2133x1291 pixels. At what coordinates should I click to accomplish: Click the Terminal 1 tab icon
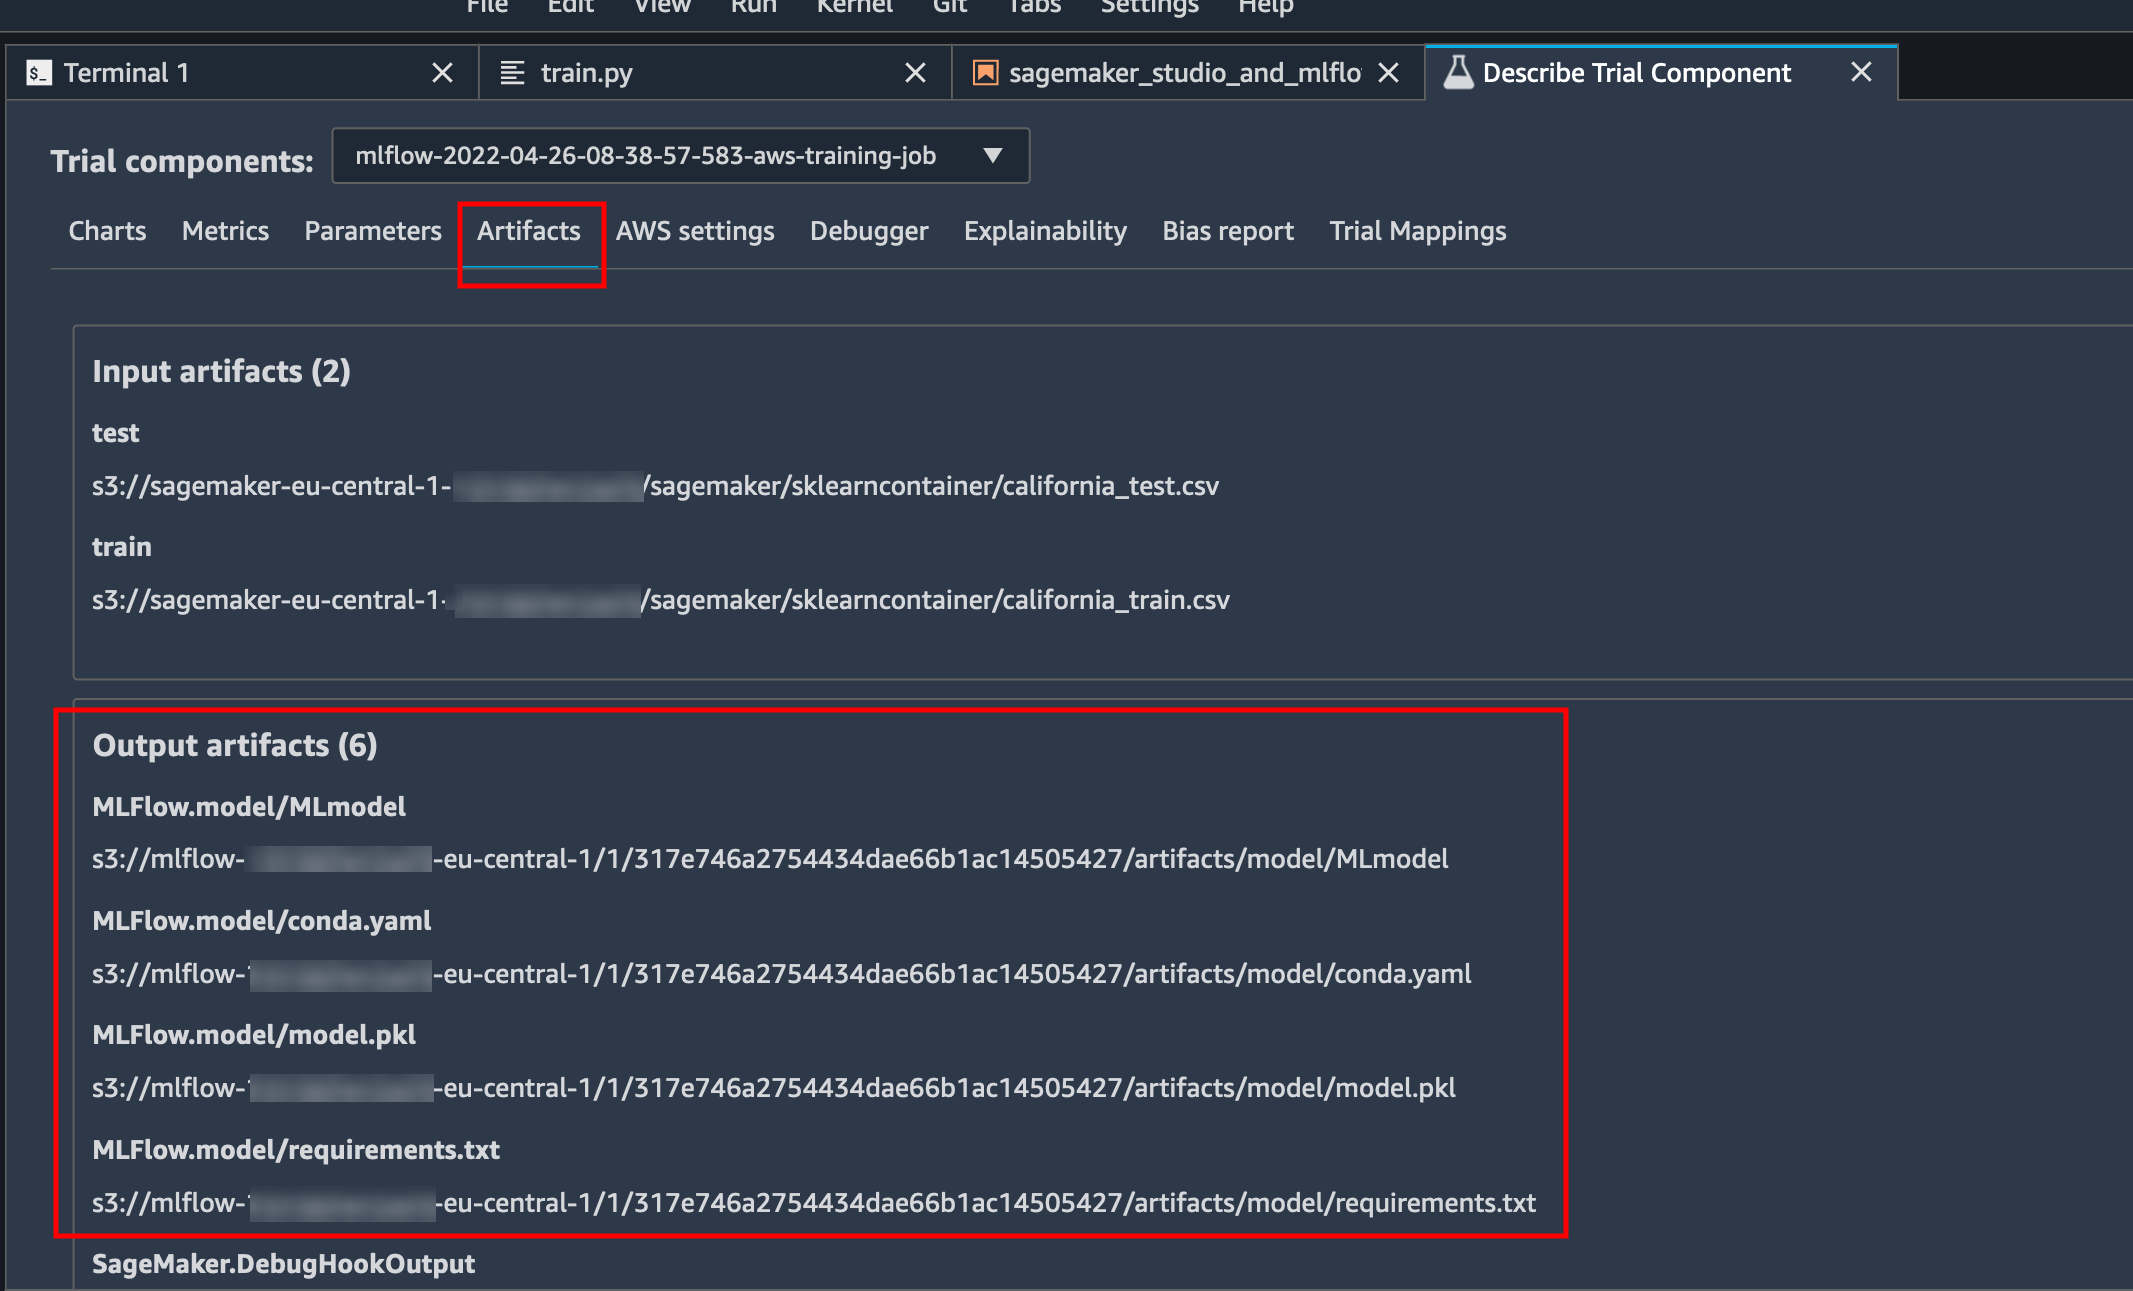(x=39, y=73)
